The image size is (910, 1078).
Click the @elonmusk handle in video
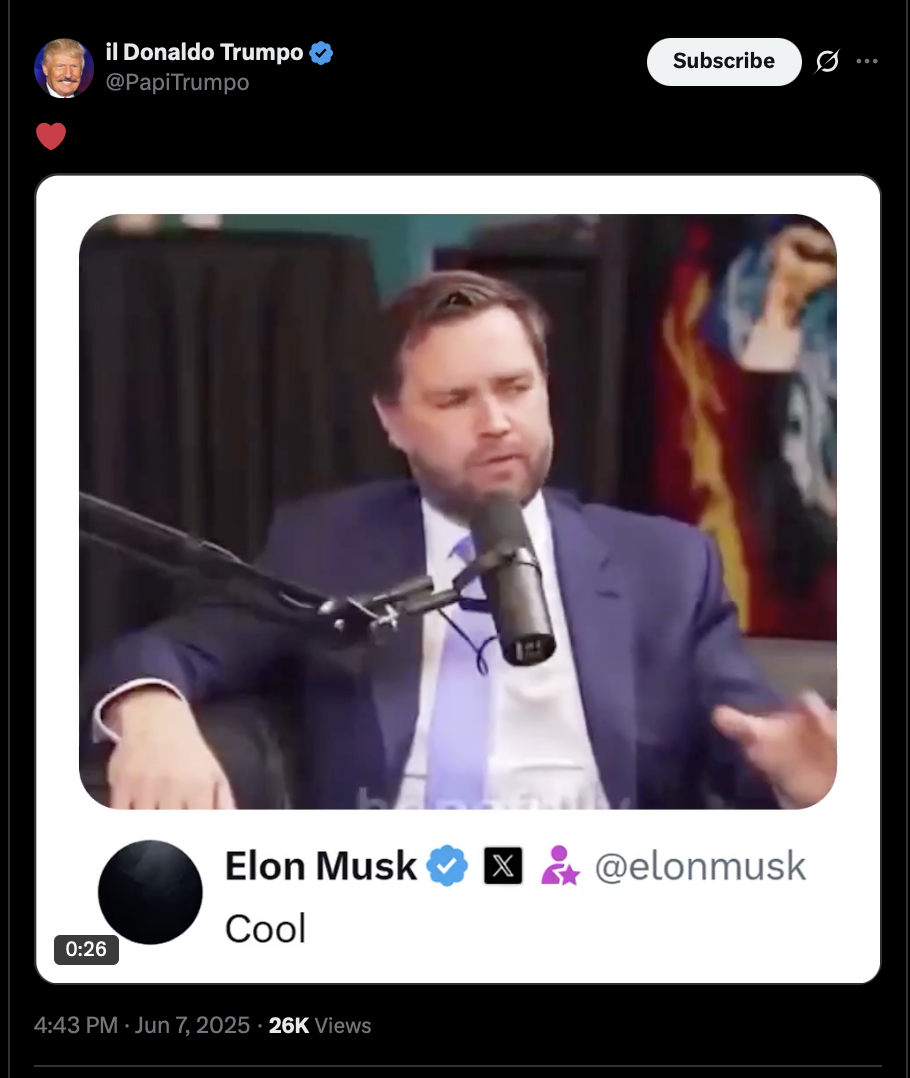[700, 866]
